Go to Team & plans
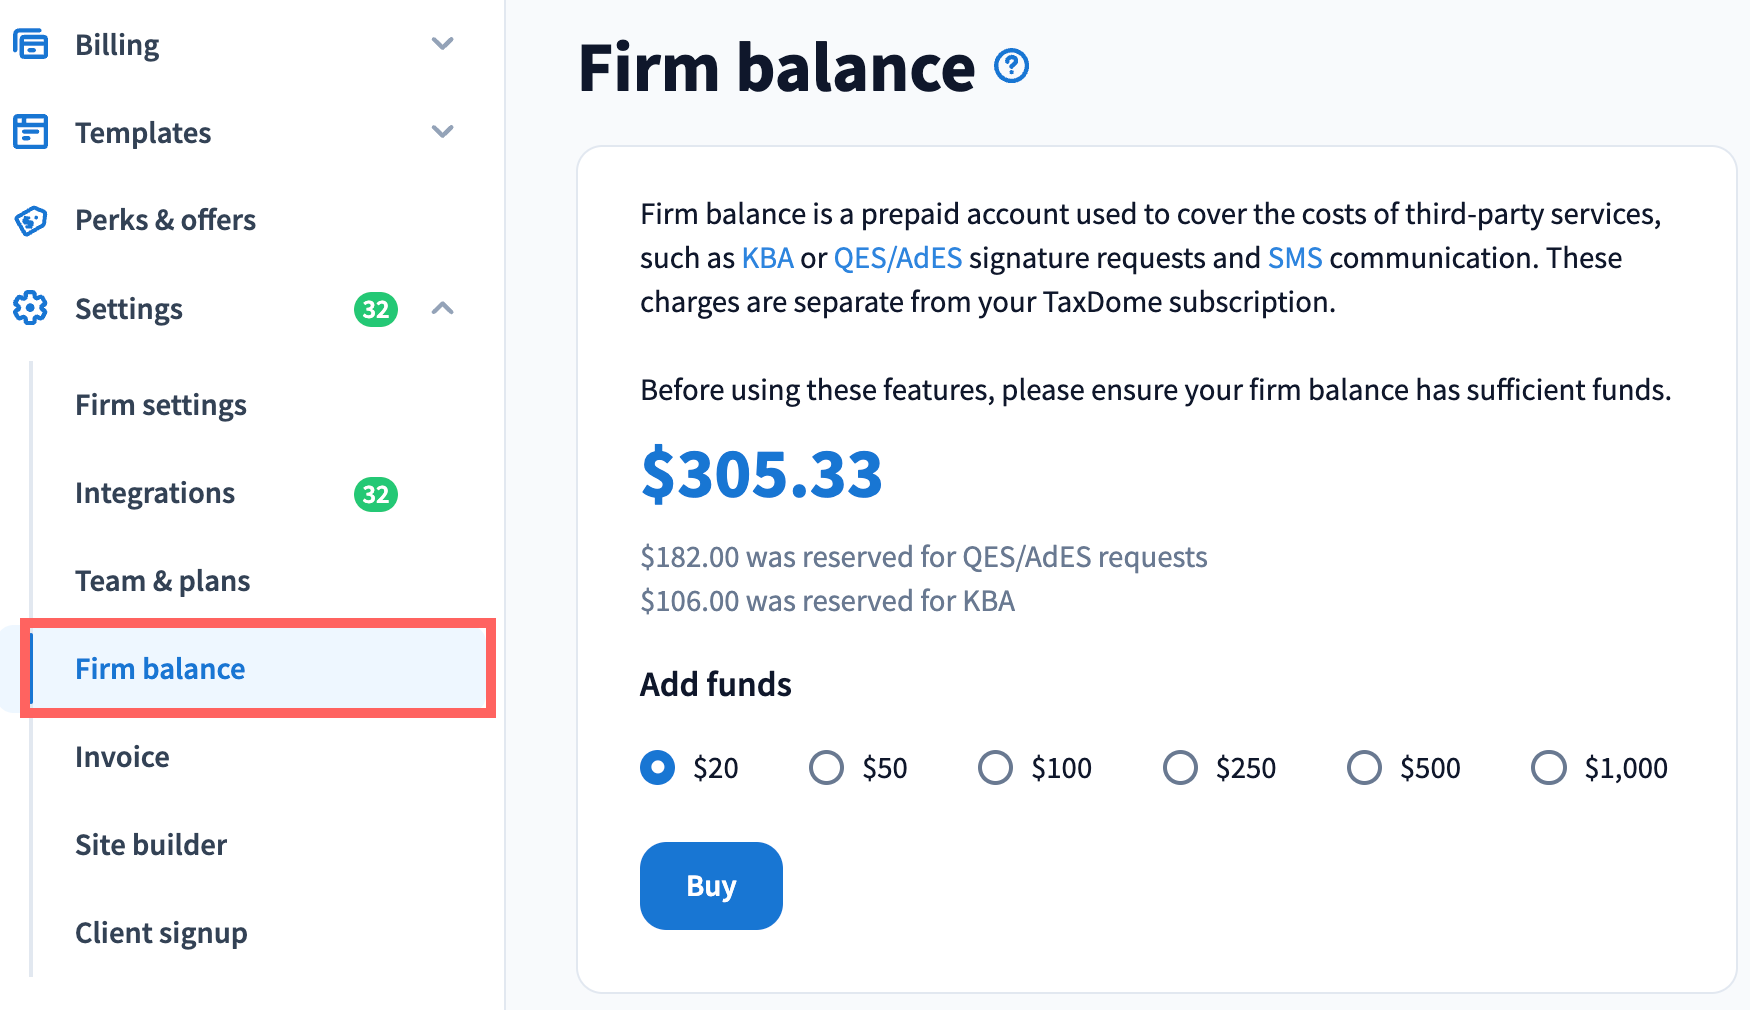The height and width of the screenshot is (1010, 1750). tap(163, 581)
